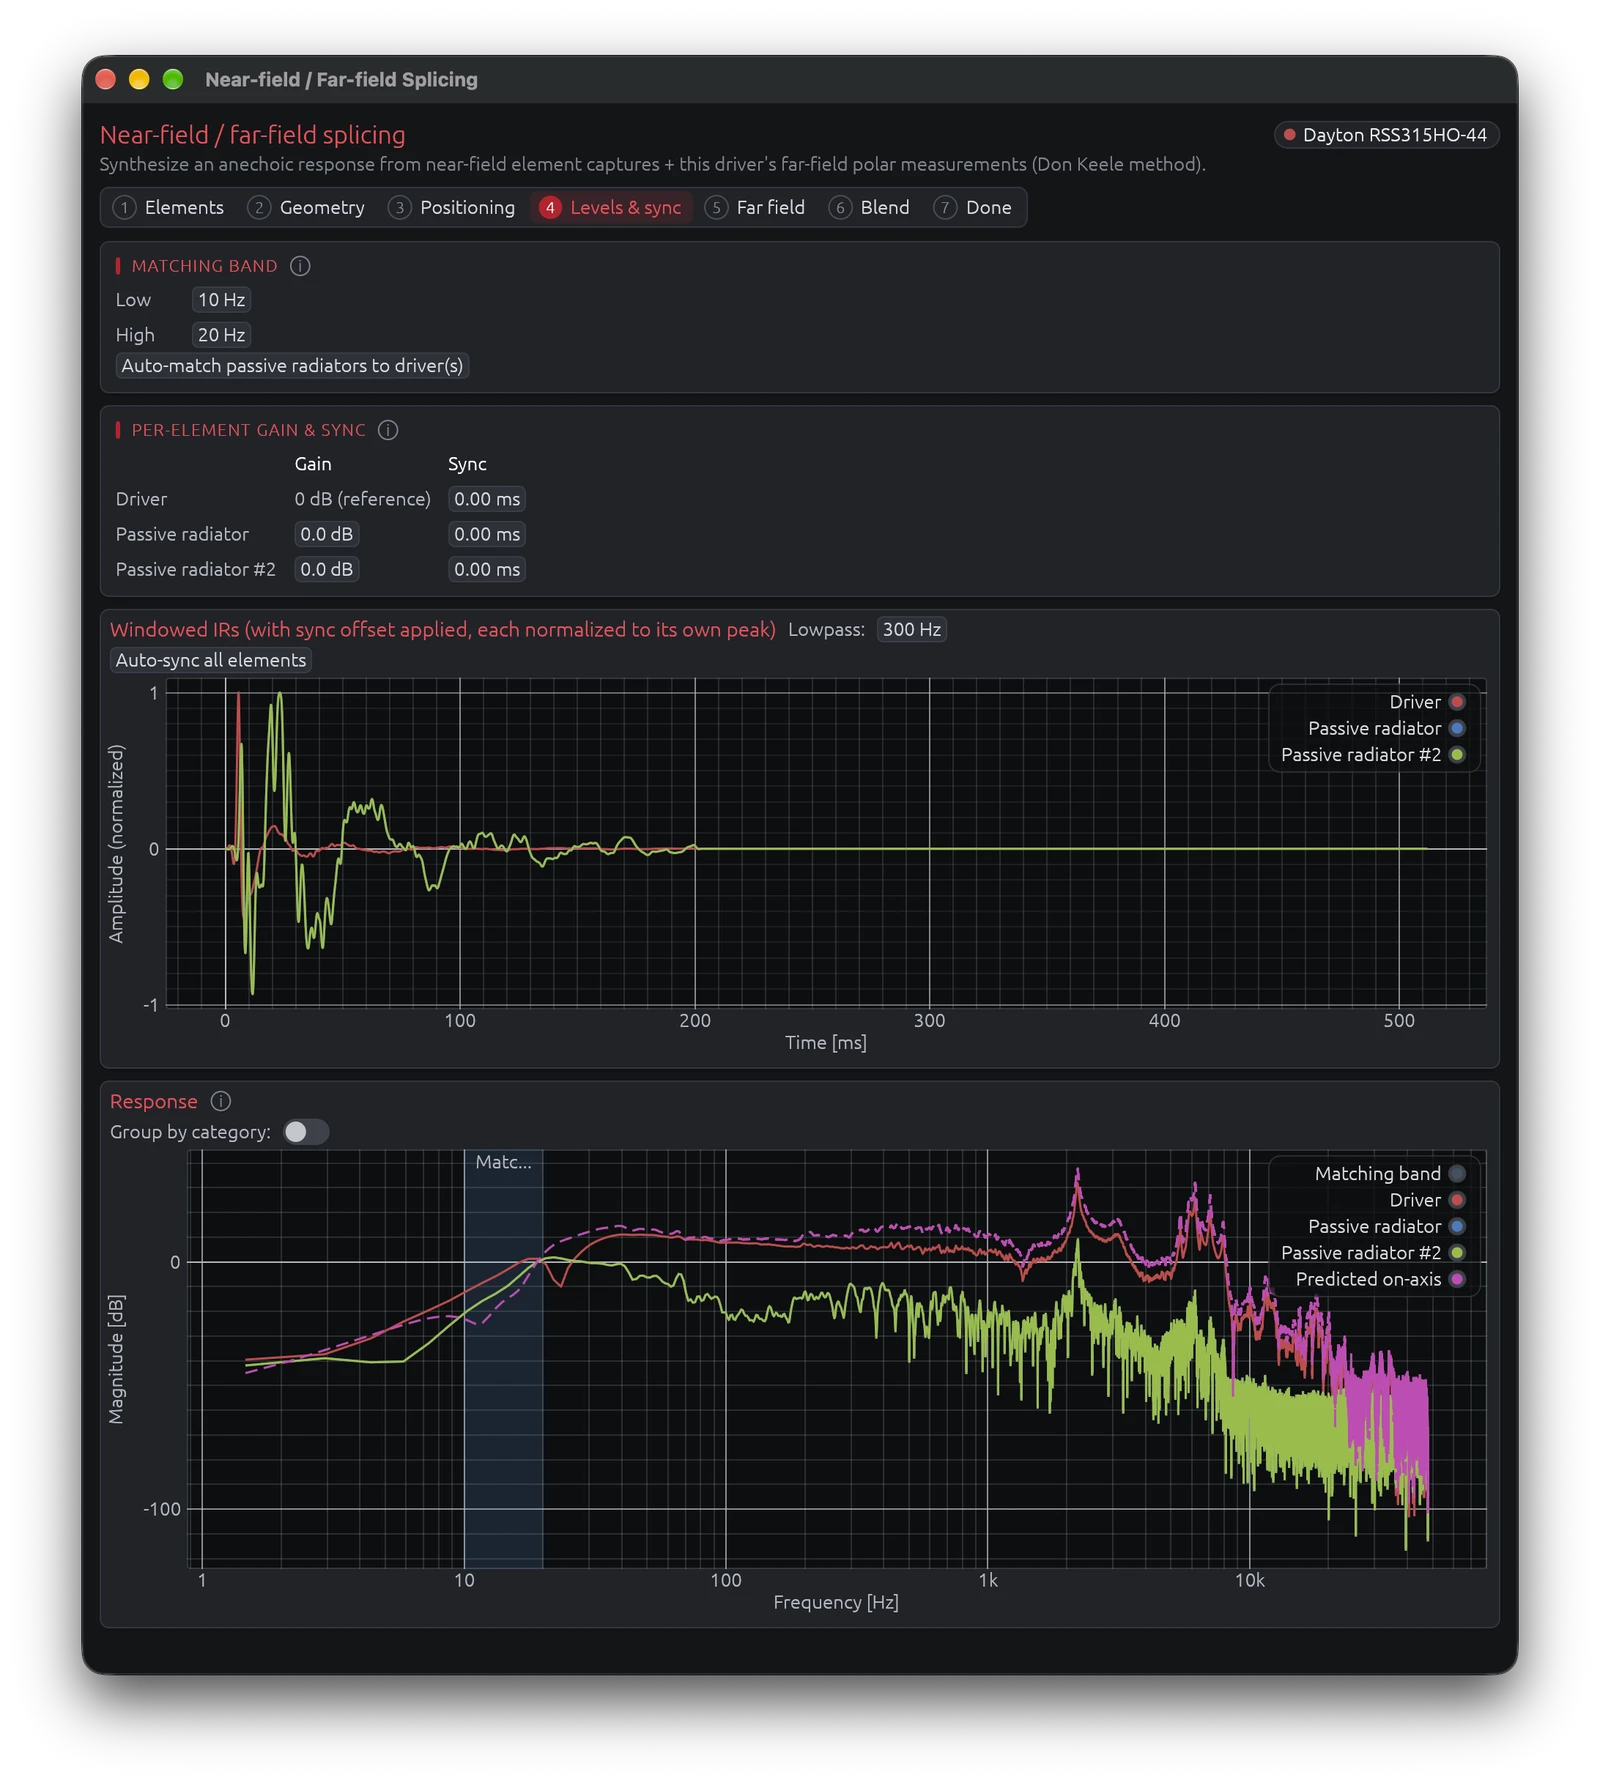Click red status dot beside Dayton RSS315HO-44
Image resolution: width=1600 pixels, height=1783 pixels.
(x=1290, y=135)
